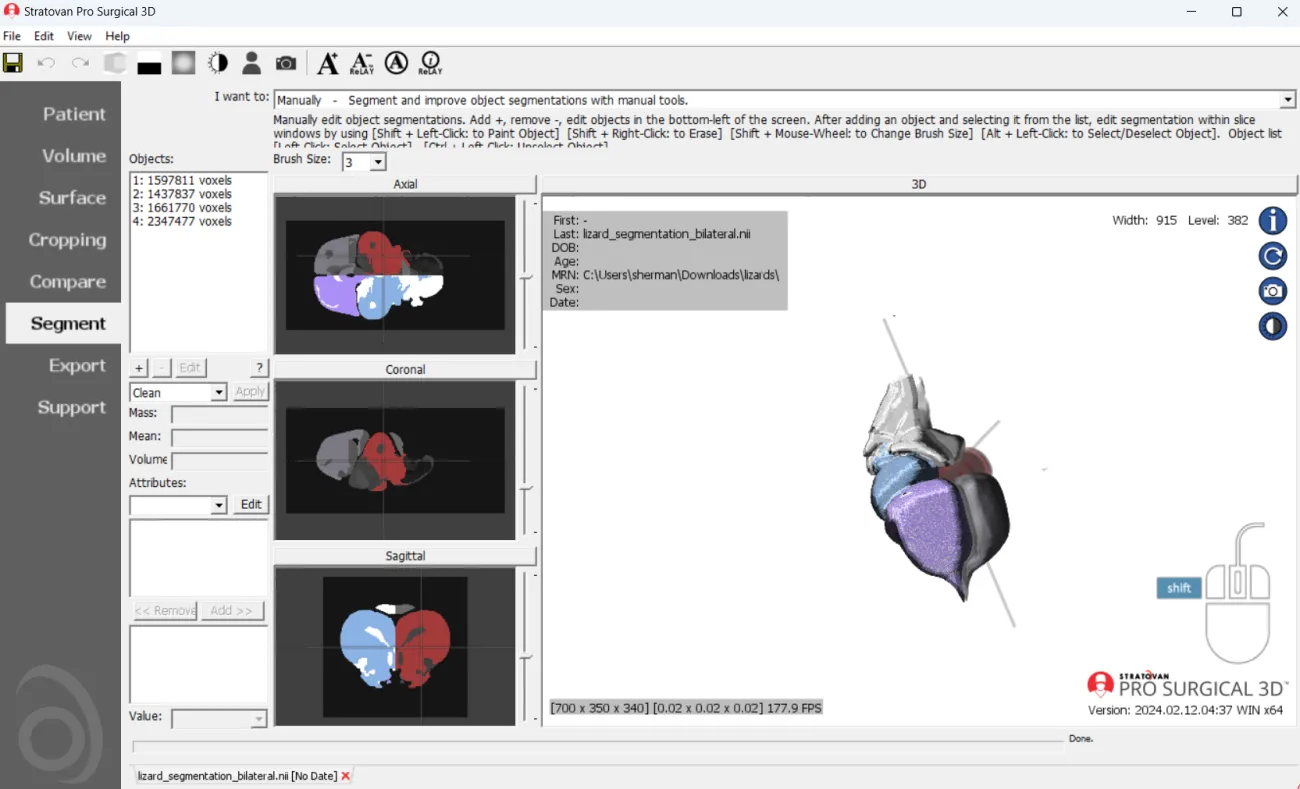This screenshot has height=789, width=1300.
Task: Click the circled A toolbar icon
Action: pyautogui.click(x=397, y=64)
